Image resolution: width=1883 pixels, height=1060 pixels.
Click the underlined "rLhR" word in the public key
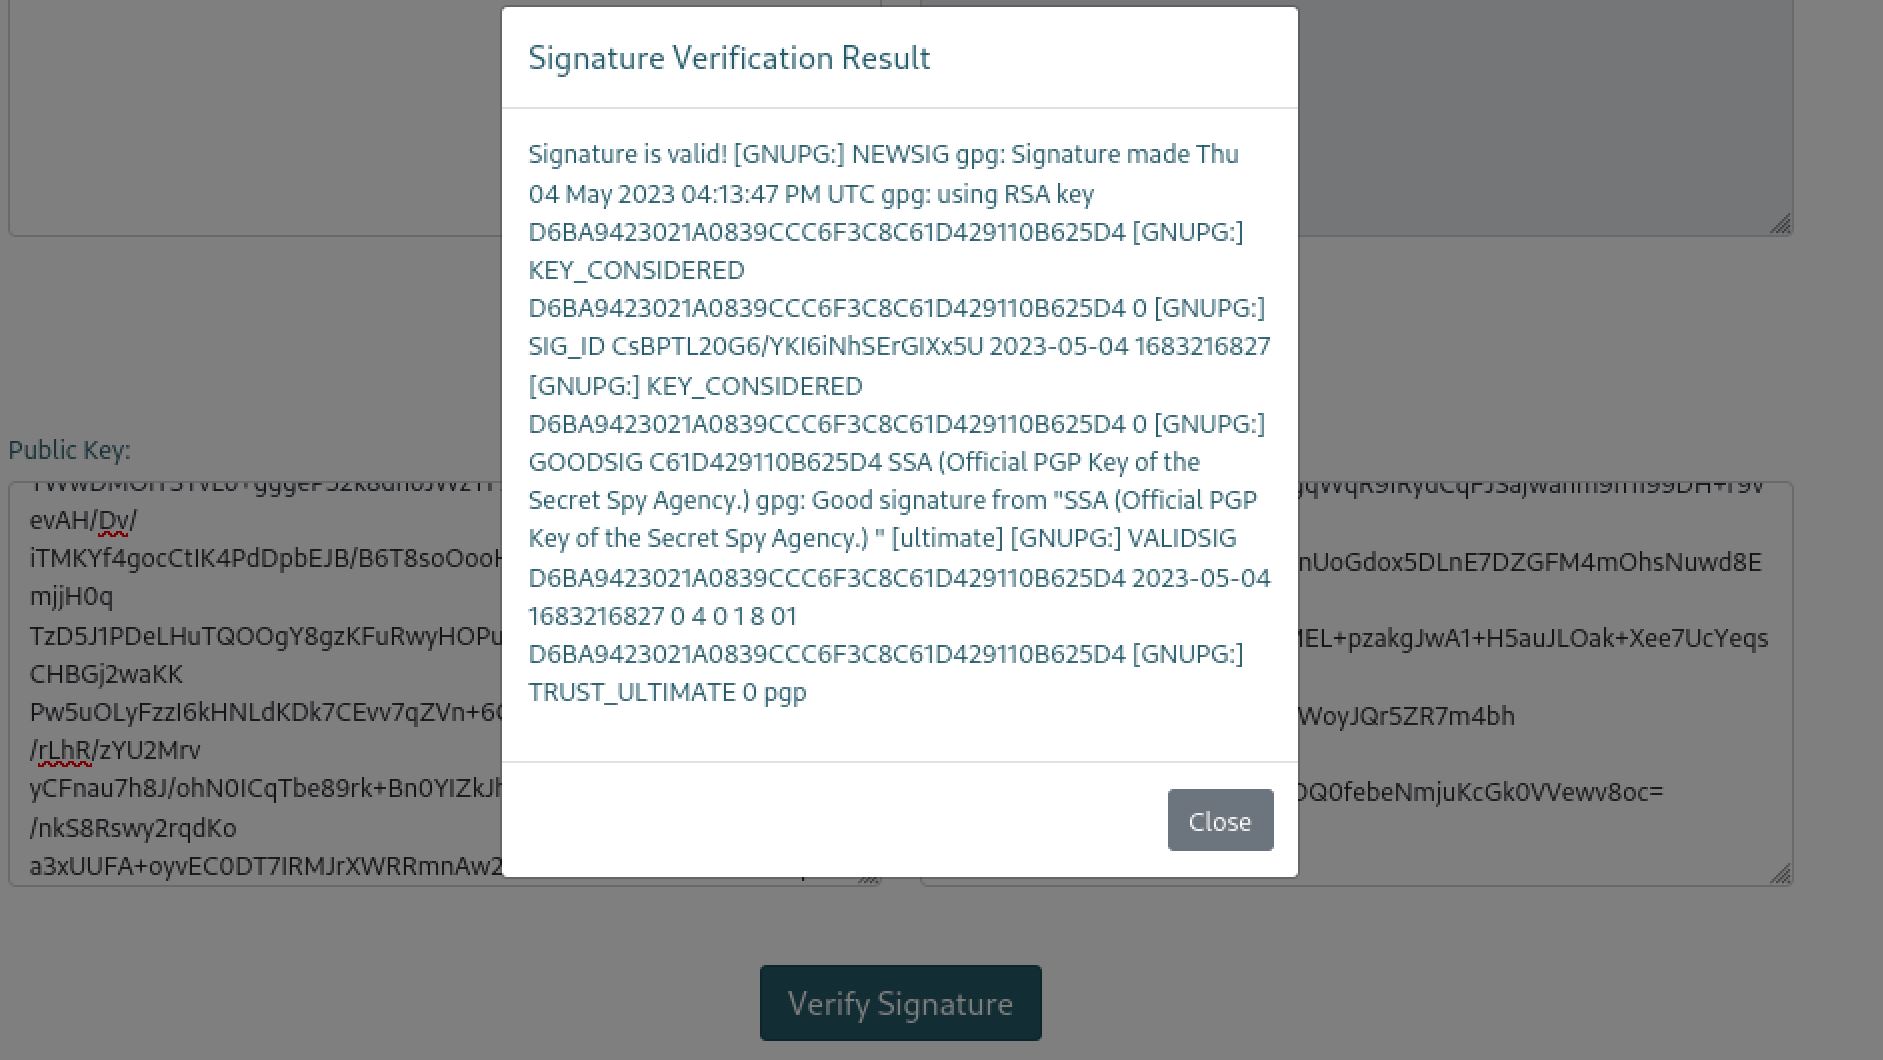[x=63, y=750]
